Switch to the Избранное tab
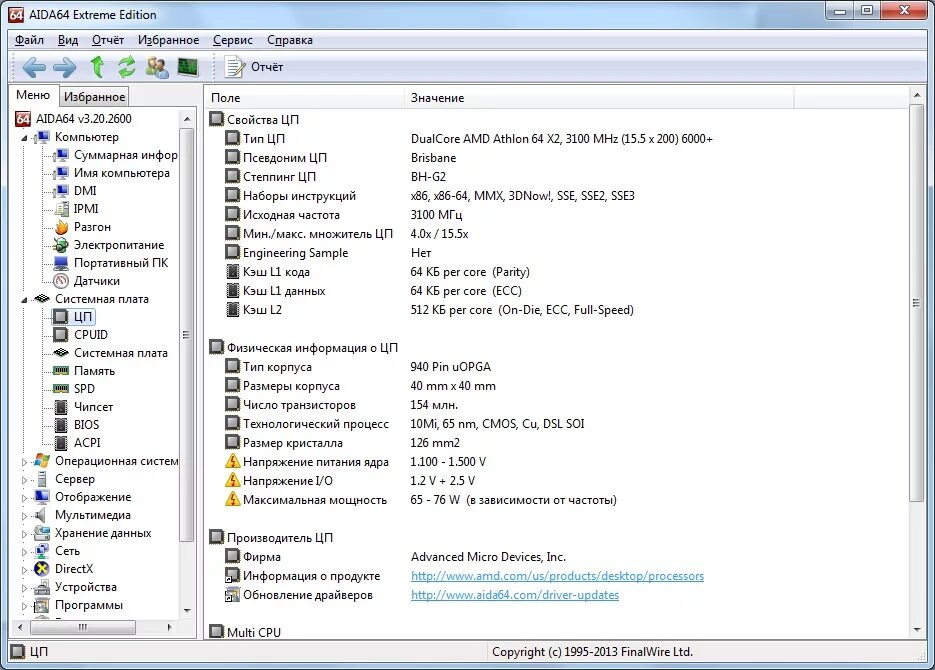 pos(94,97)
